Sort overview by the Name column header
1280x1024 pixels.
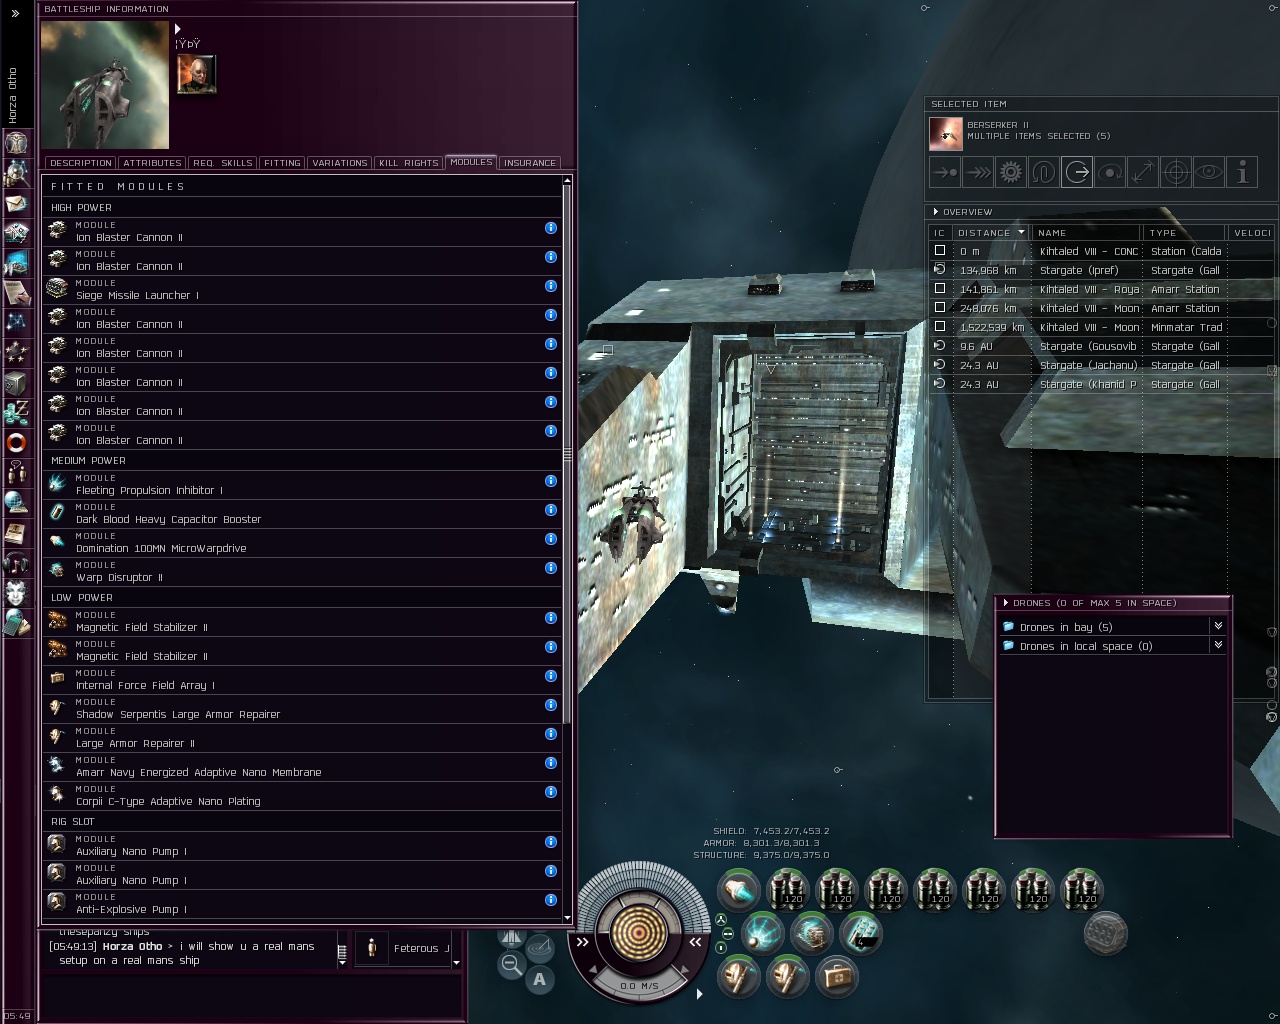1087,233
